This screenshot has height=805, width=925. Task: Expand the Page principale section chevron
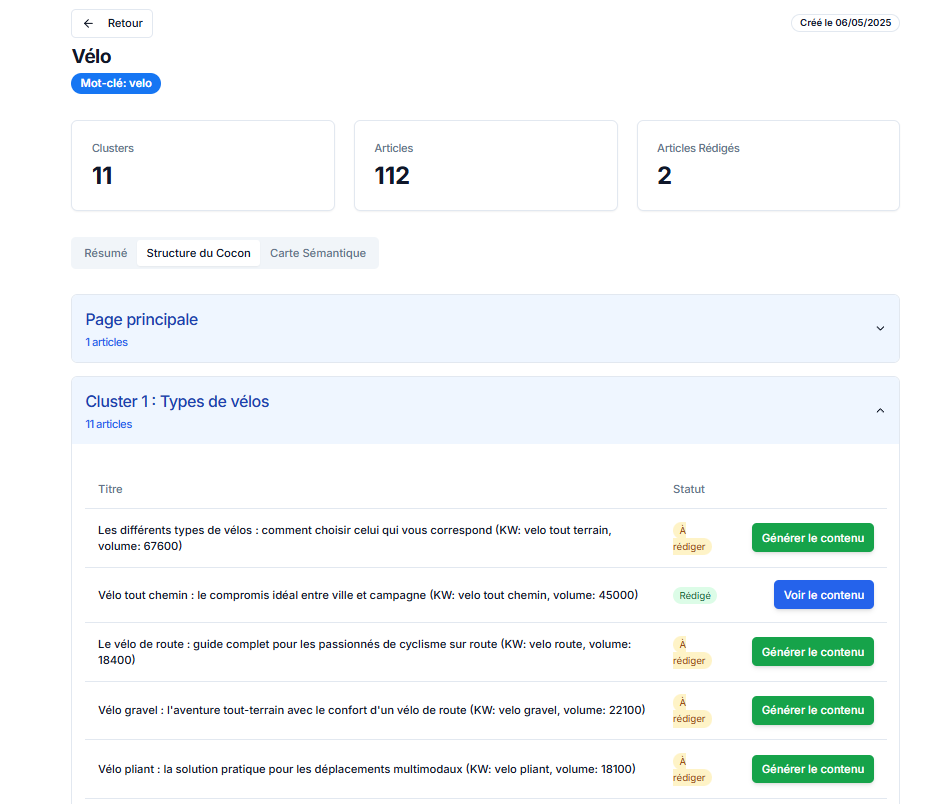pyautogui.click(x=880, y=328)
